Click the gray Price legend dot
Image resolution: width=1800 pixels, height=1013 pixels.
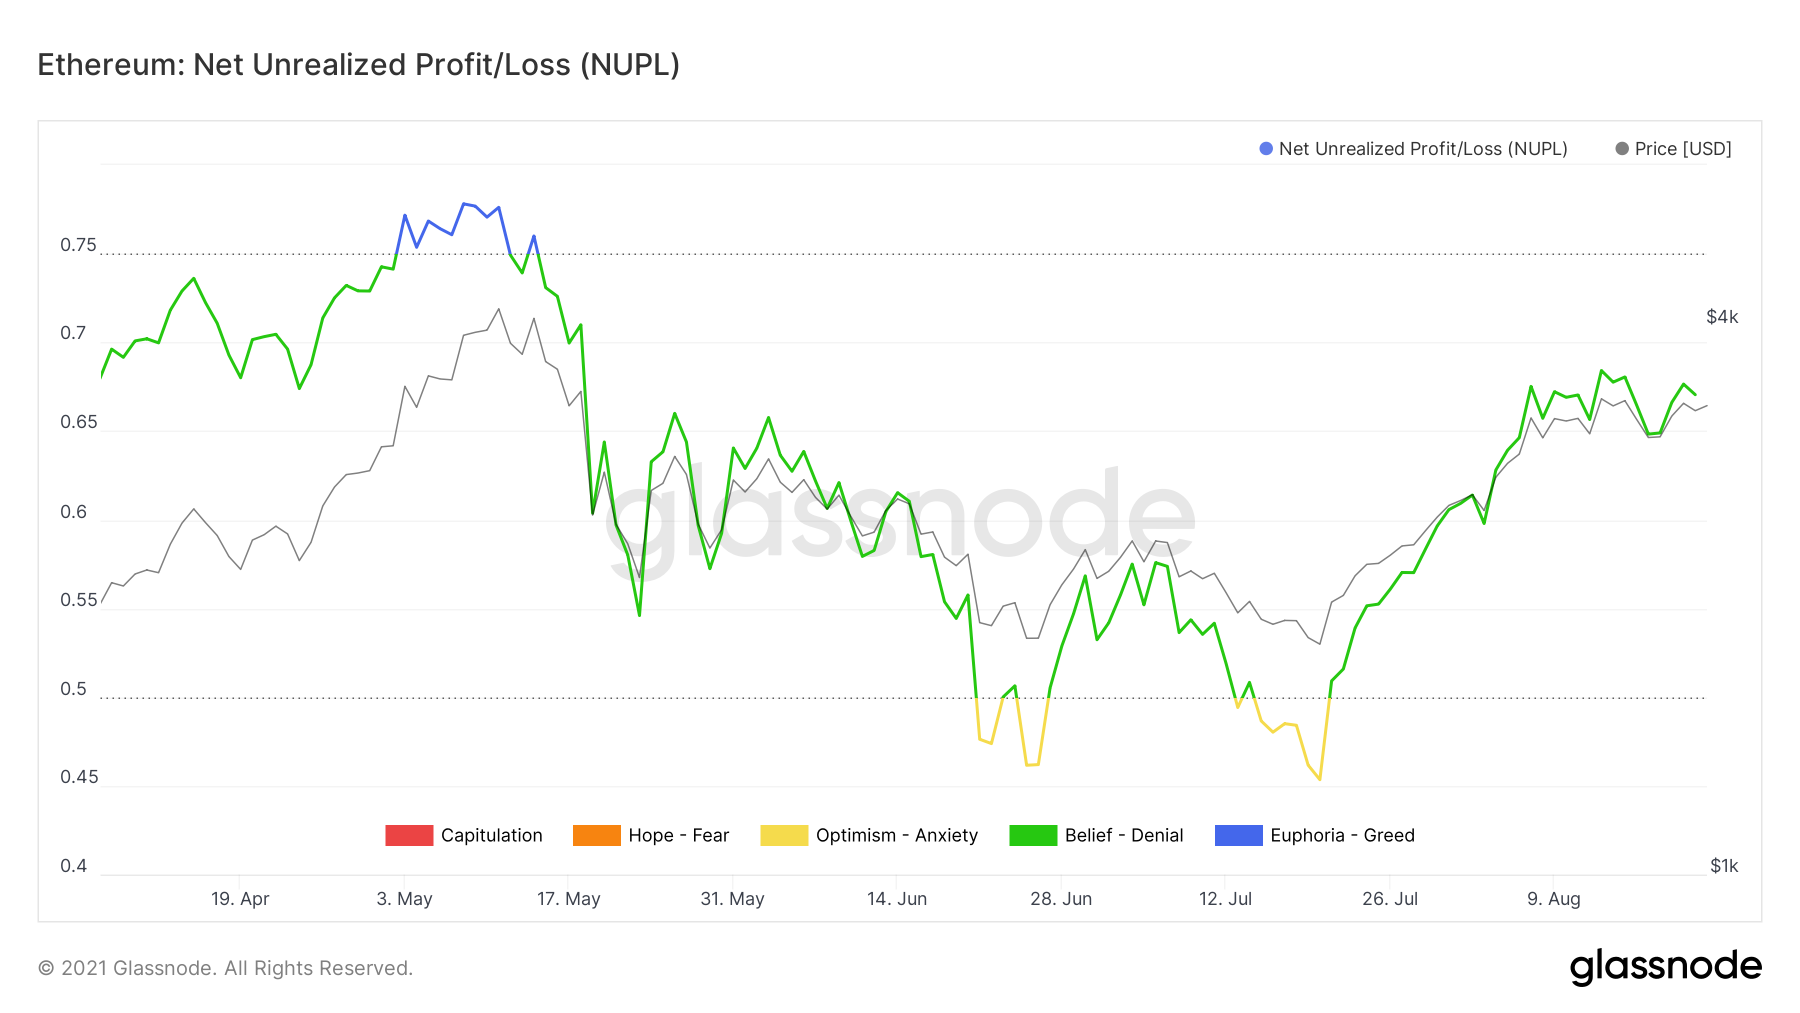coord(1622,149)
